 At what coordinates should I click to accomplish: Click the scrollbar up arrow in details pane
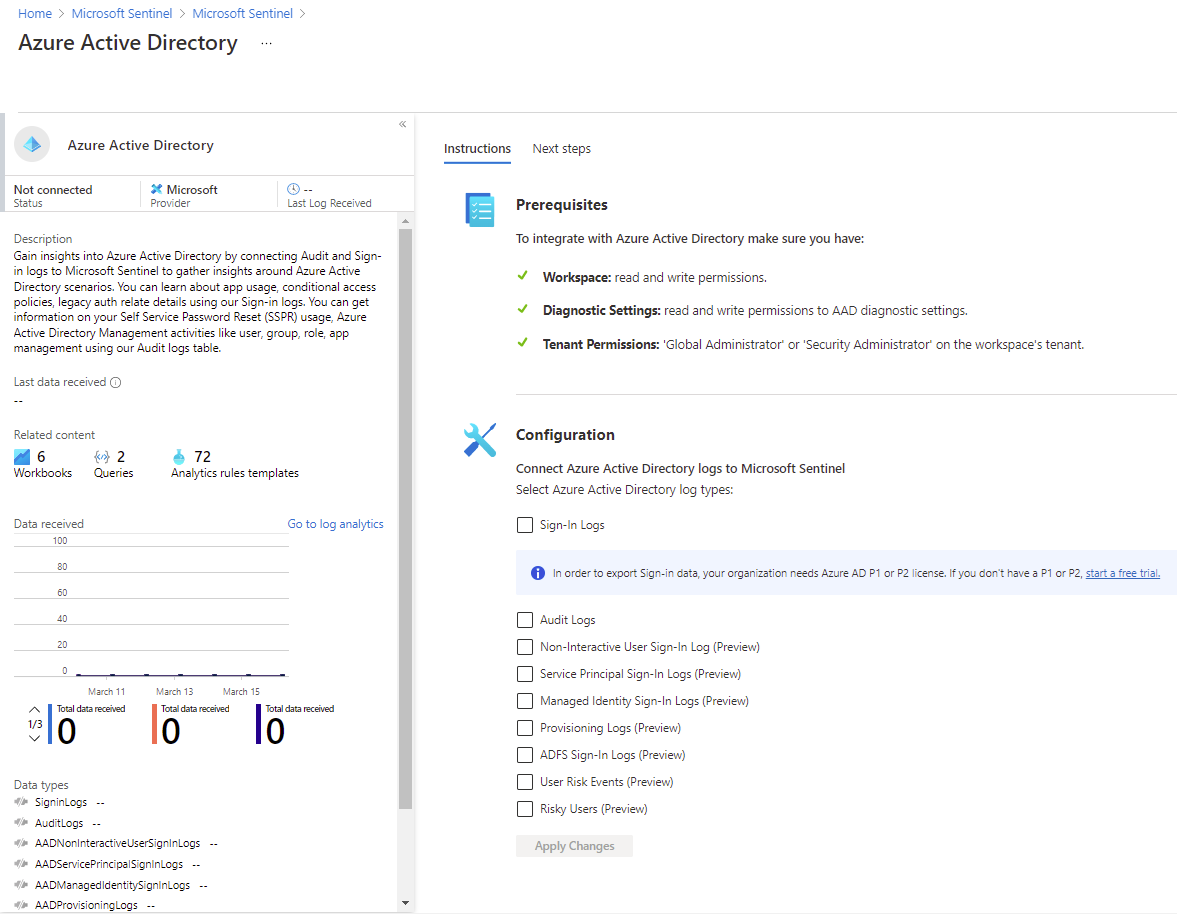[x=405, y=221]
